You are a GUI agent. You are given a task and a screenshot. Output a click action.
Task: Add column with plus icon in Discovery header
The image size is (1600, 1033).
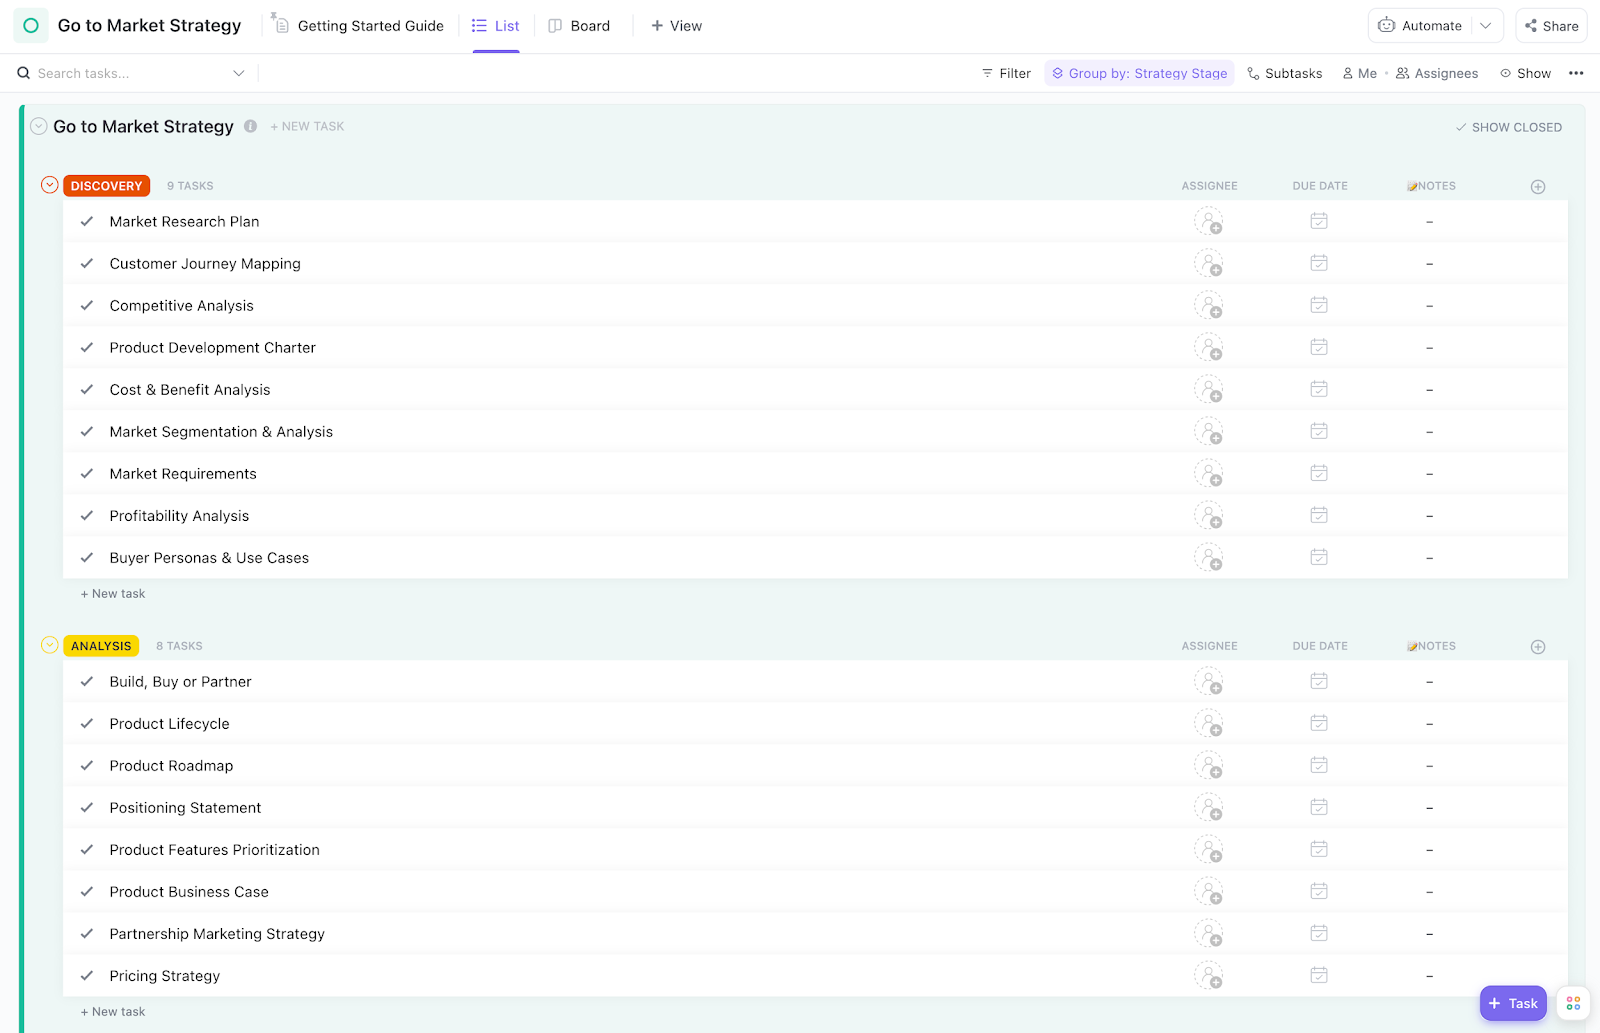1538,187
